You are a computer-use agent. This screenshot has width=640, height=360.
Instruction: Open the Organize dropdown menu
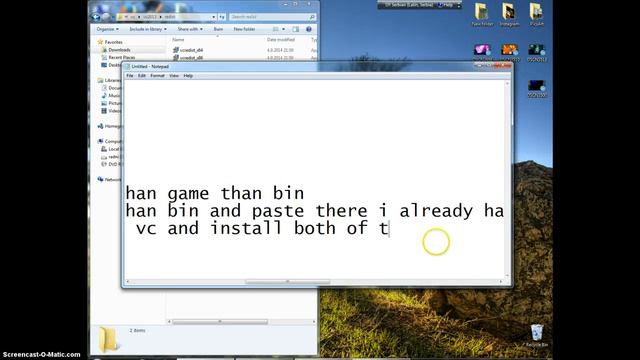click(107, 29)
